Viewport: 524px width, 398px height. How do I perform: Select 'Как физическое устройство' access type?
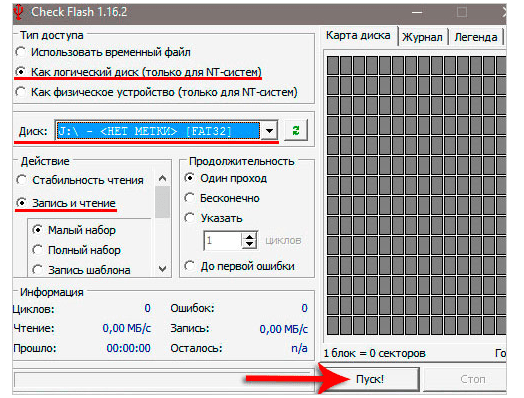click(156, 92)
